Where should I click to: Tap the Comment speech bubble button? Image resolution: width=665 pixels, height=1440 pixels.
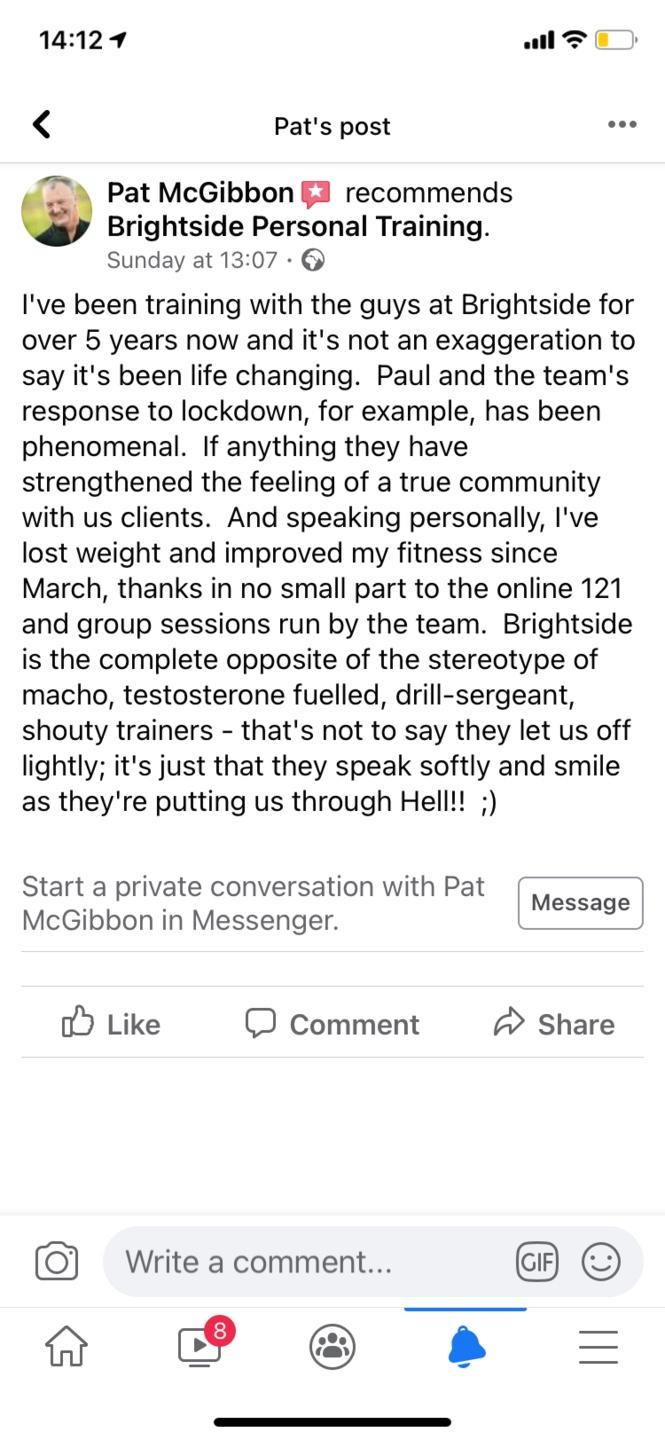(332, 1024)
